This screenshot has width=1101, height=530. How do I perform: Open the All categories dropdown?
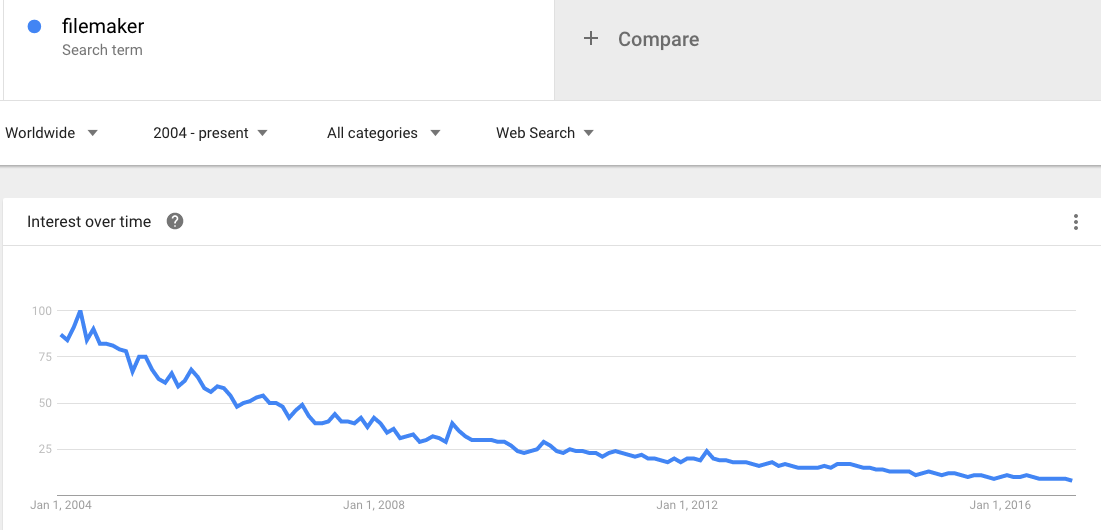pos(383,133)
